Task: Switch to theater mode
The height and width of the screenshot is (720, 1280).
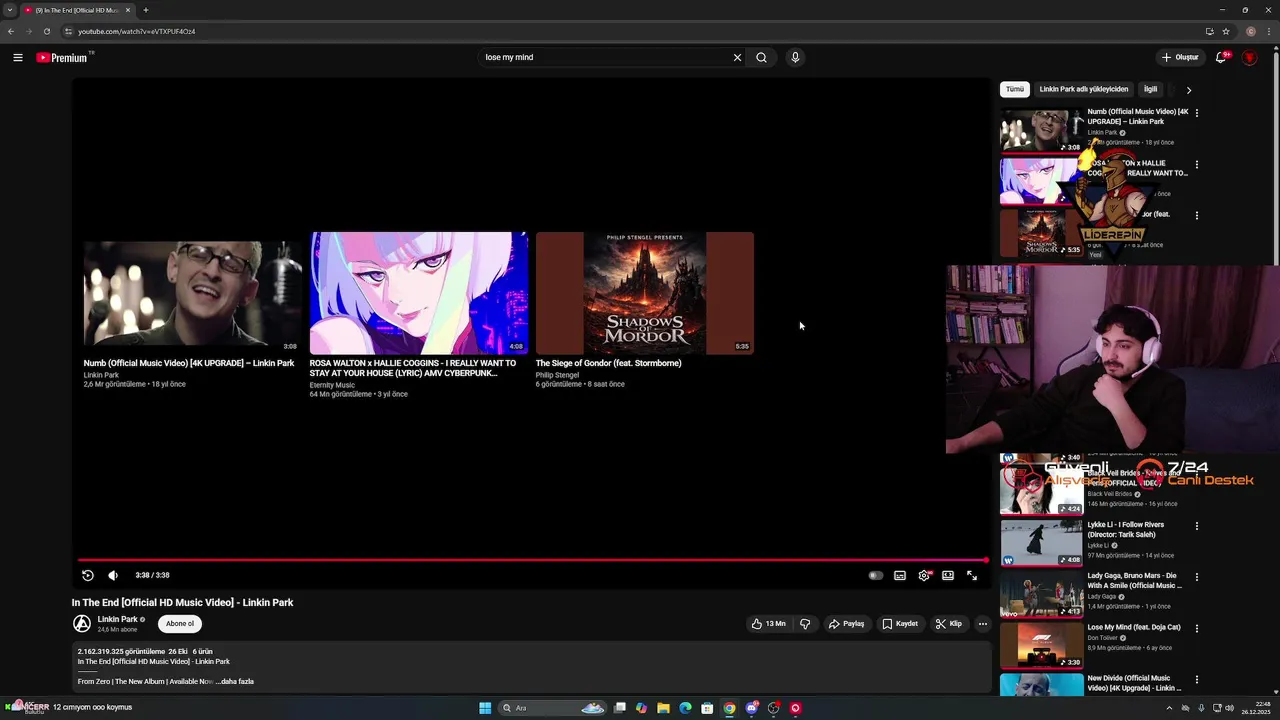Action: (x=948, y=575)
